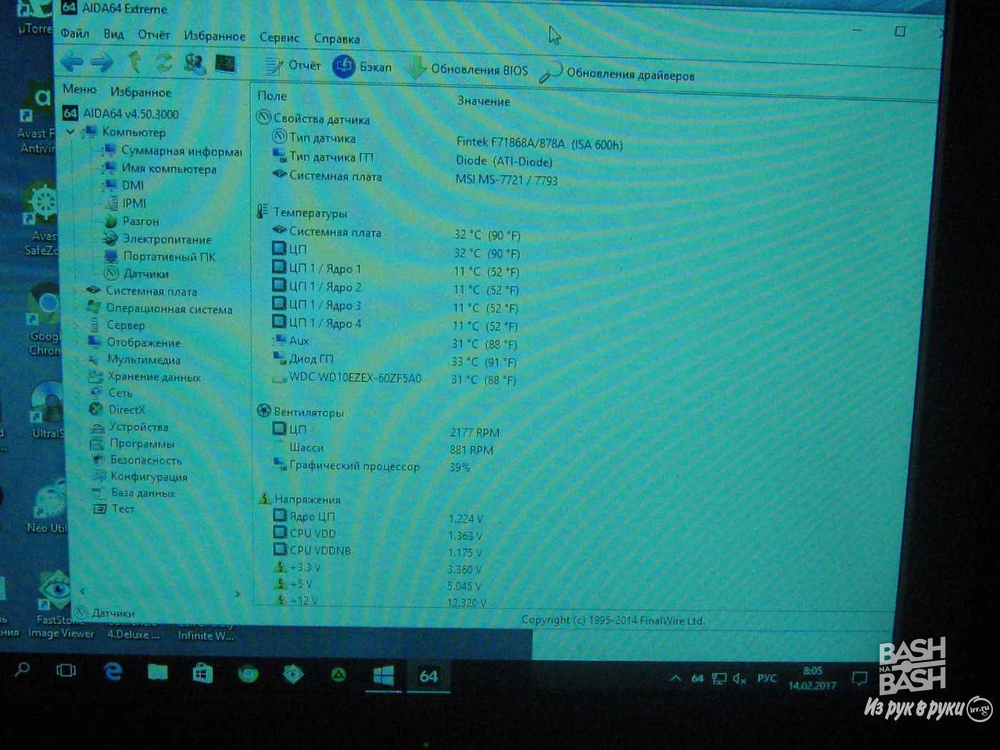Click the AIDA64 taskbar button
The image size is (1000, 750).
tap(429, 677)
